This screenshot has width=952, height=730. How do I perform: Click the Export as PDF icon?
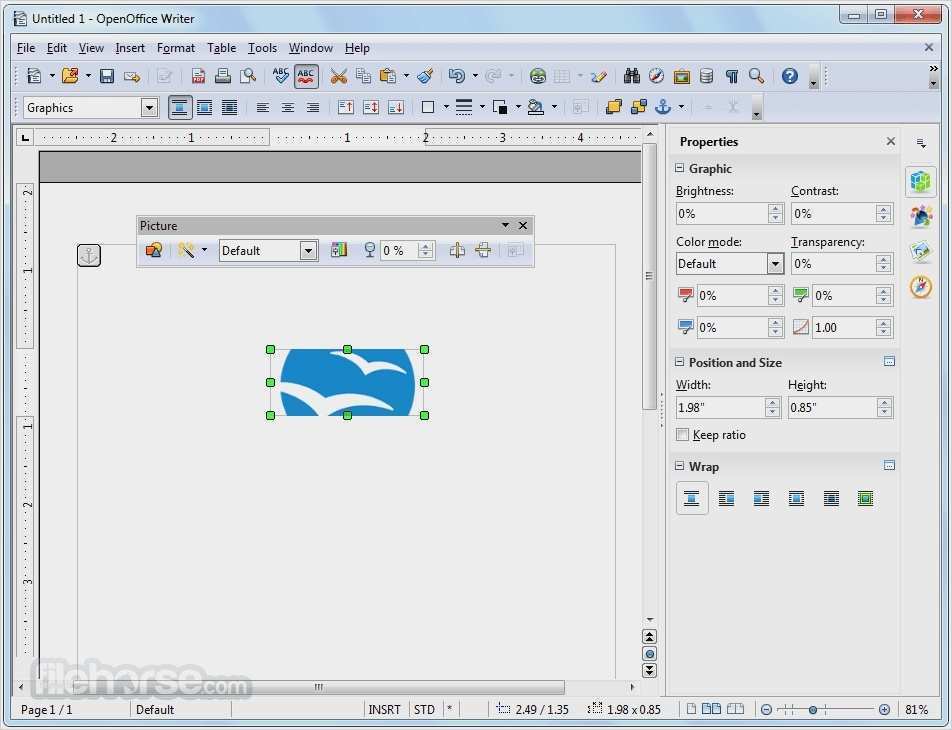click(x=198, y=76)
